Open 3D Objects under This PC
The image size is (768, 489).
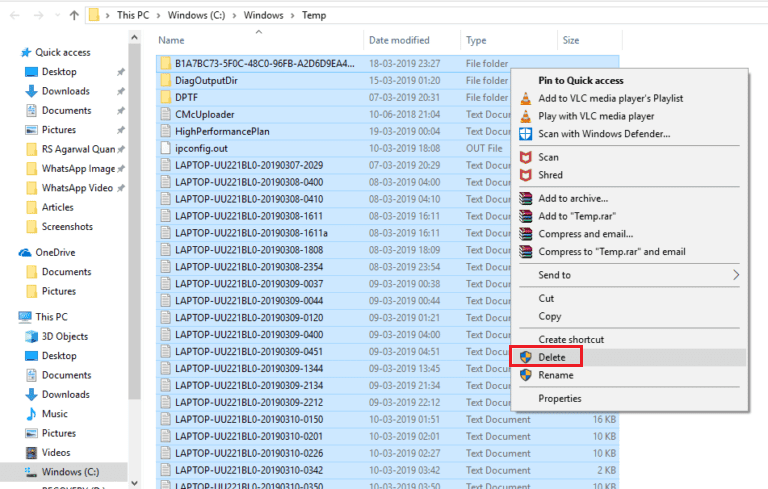65,337
